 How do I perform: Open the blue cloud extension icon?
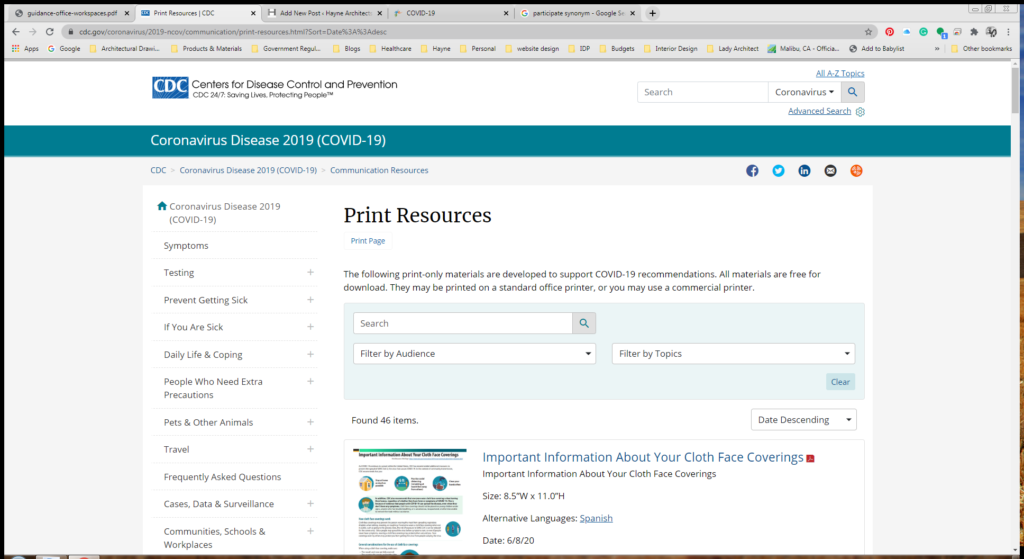point(906,31)
